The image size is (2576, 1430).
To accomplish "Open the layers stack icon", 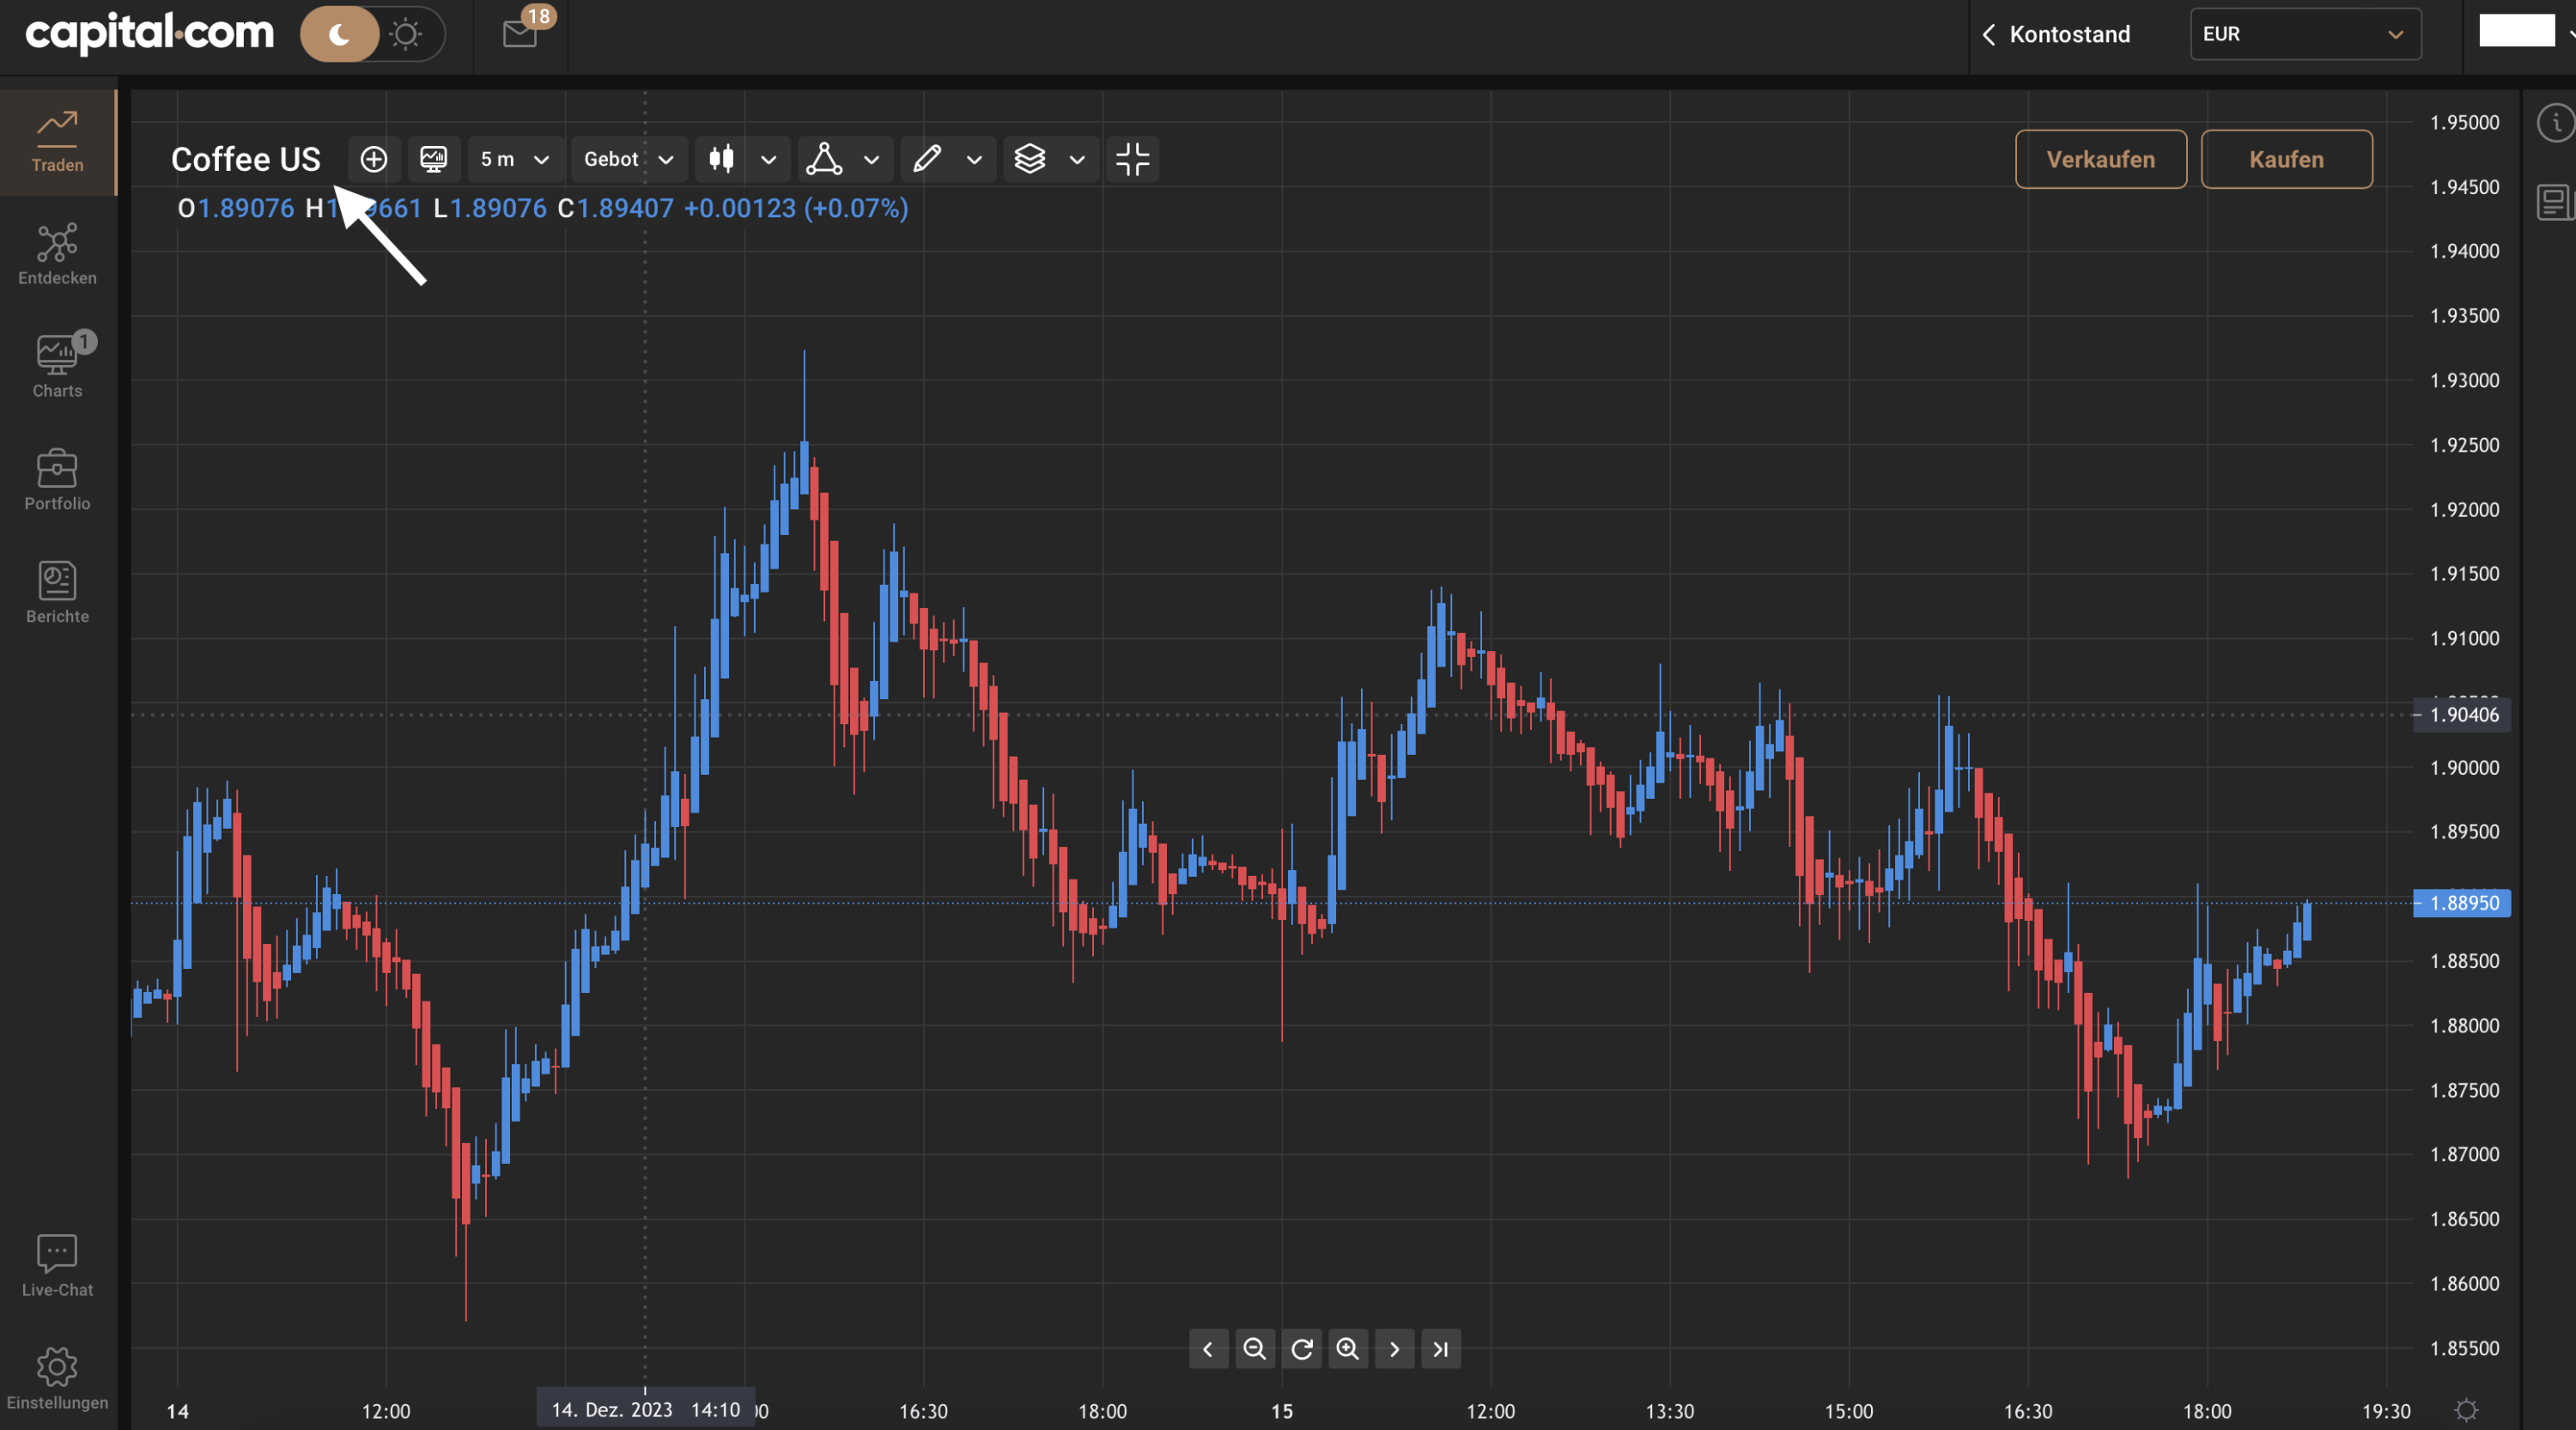I will coord(1030,159).
